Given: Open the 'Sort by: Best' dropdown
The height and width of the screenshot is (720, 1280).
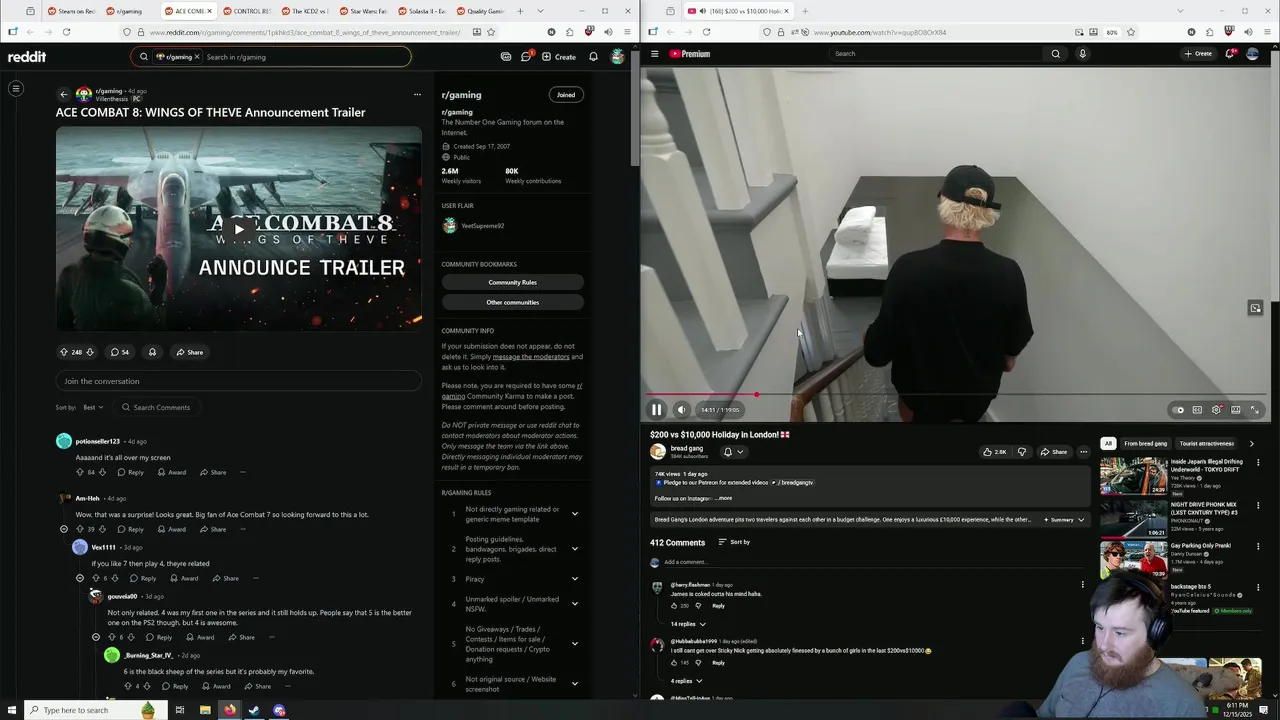Looking at the screenshot, I should pos(94,407).
